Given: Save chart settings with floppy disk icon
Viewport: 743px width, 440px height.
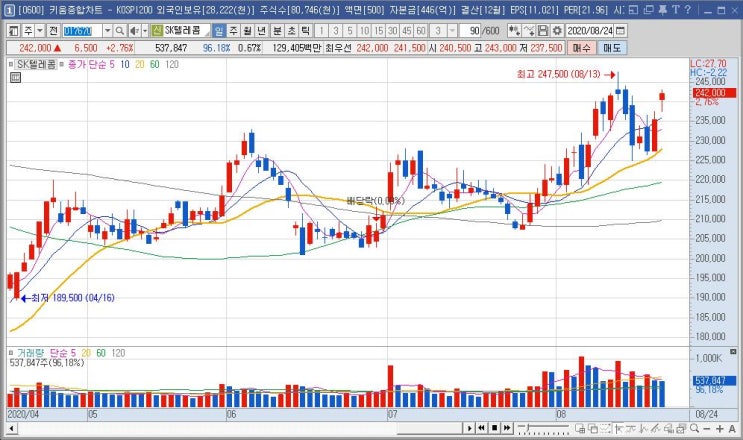Looking at the screenshot, I should (x=543, y=31).
